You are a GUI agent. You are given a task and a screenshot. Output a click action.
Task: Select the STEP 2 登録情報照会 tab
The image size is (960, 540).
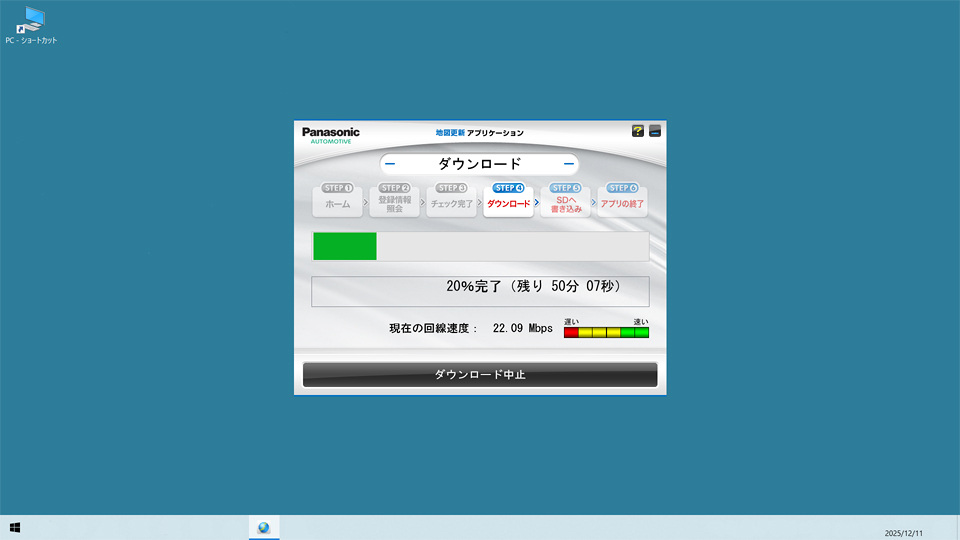click(x=394, y=200)
